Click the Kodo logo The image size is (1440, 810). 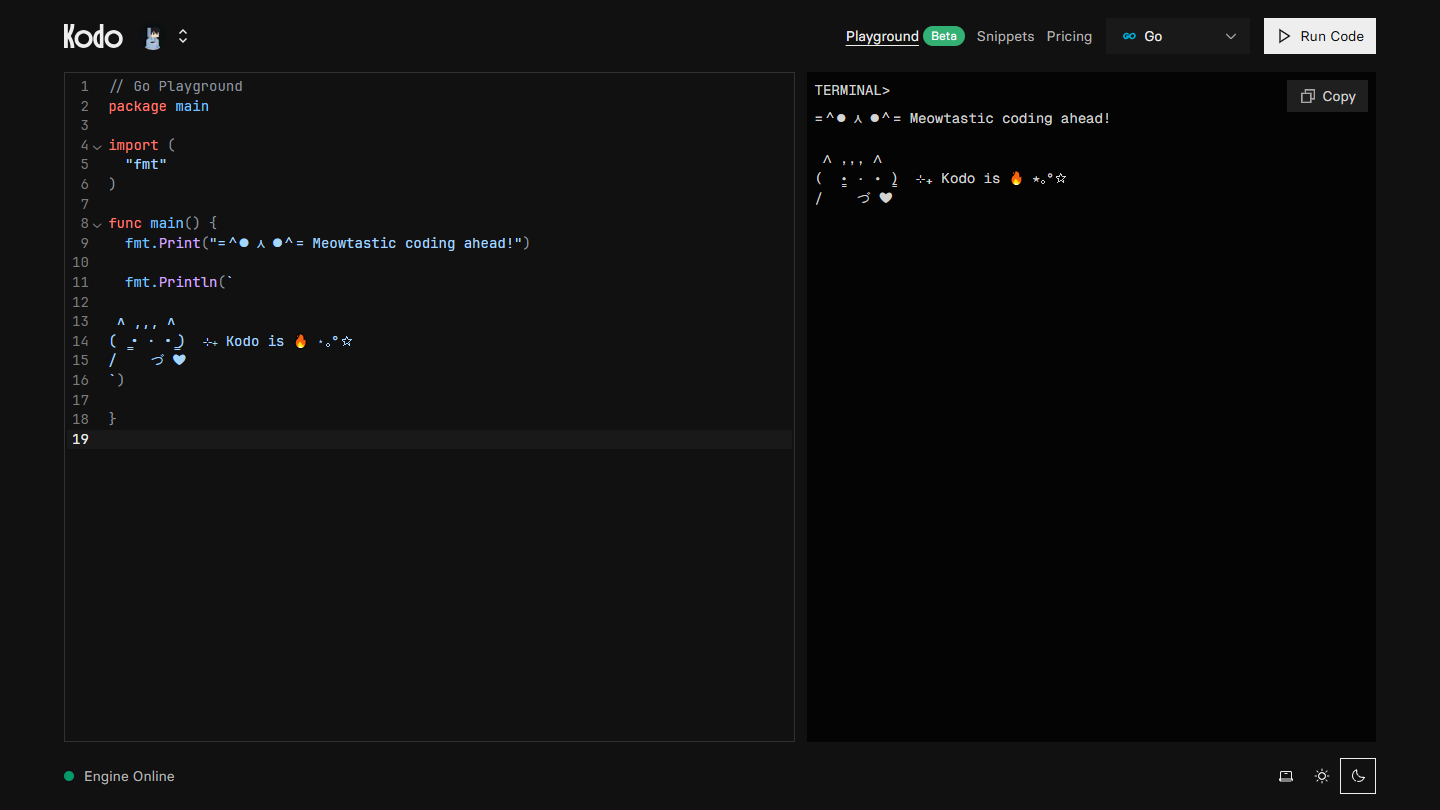(93, 37)
